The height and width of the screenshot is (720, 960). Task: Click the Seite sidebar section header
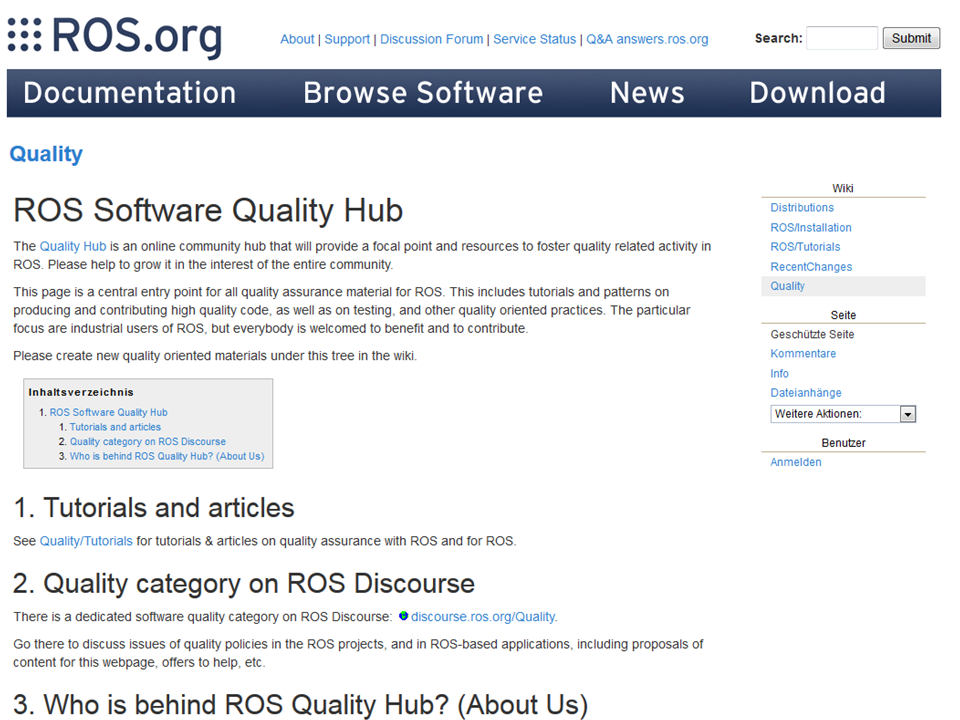point(843,315)
